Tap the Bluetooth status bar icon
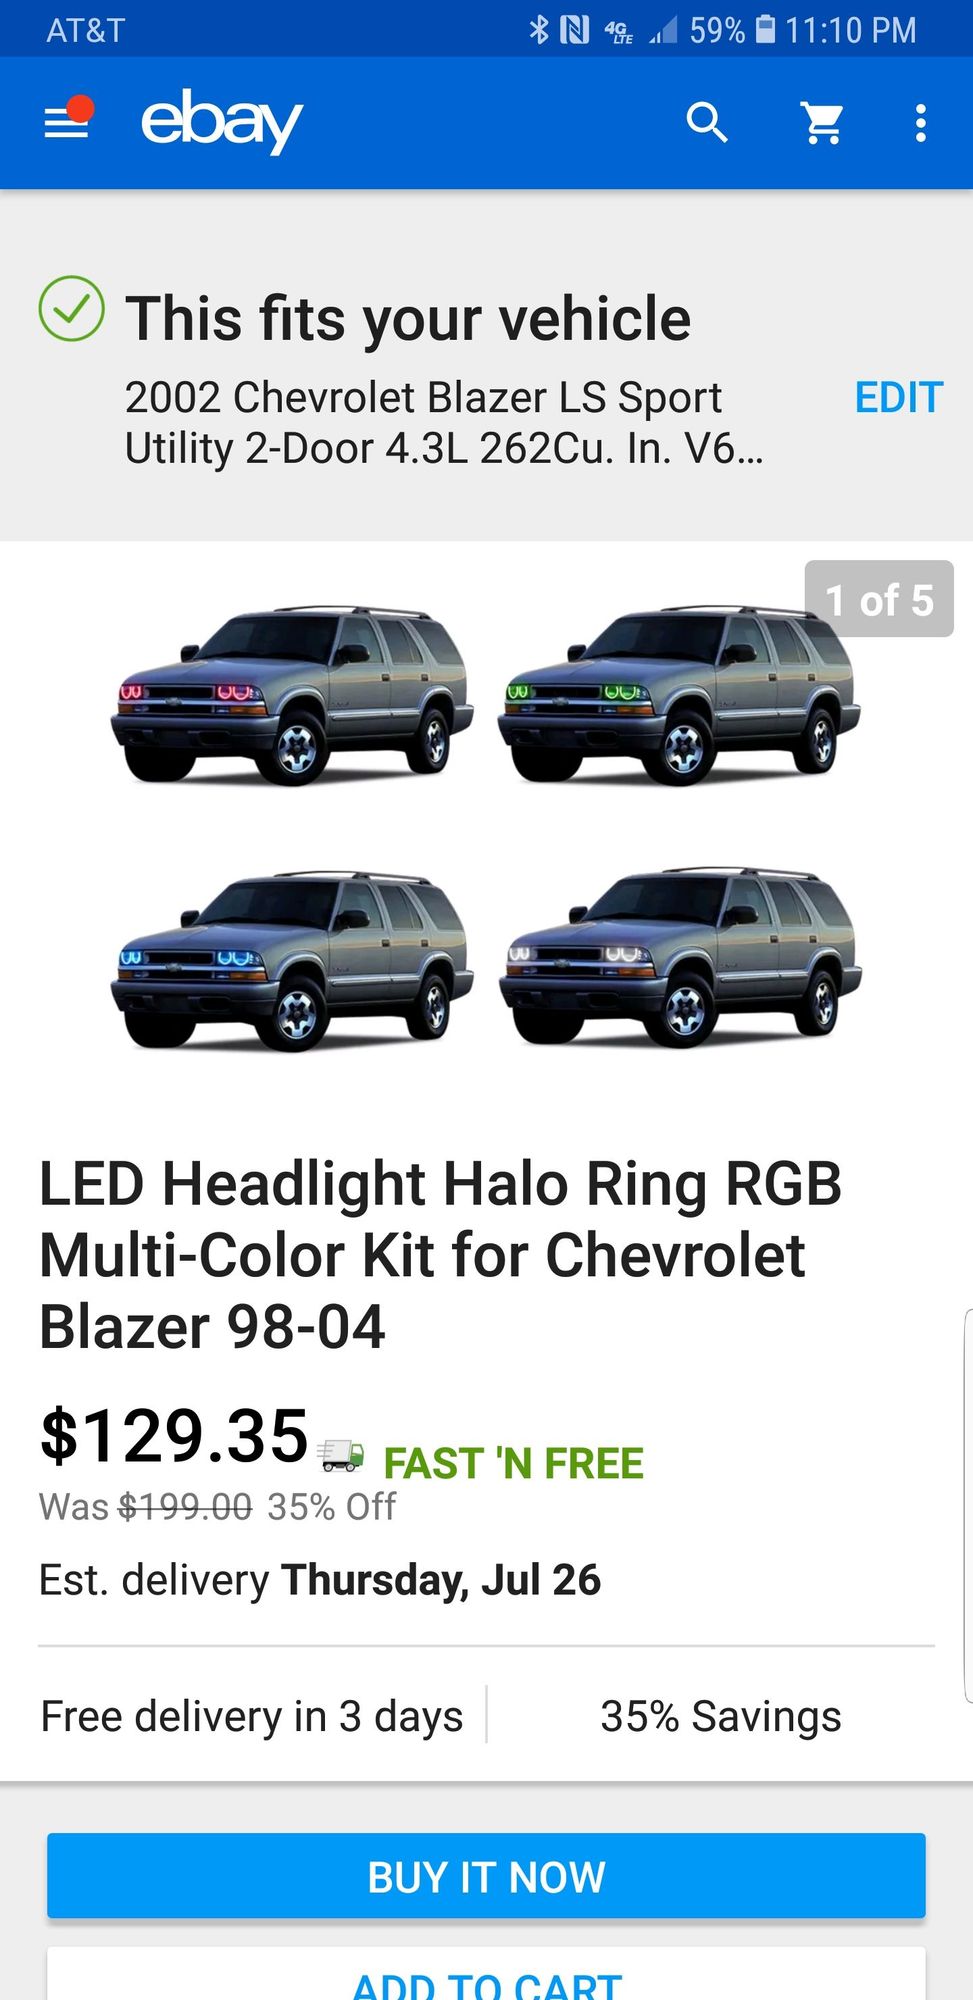The height and width of the screenshot is (2000, 973). pos(539,30)
